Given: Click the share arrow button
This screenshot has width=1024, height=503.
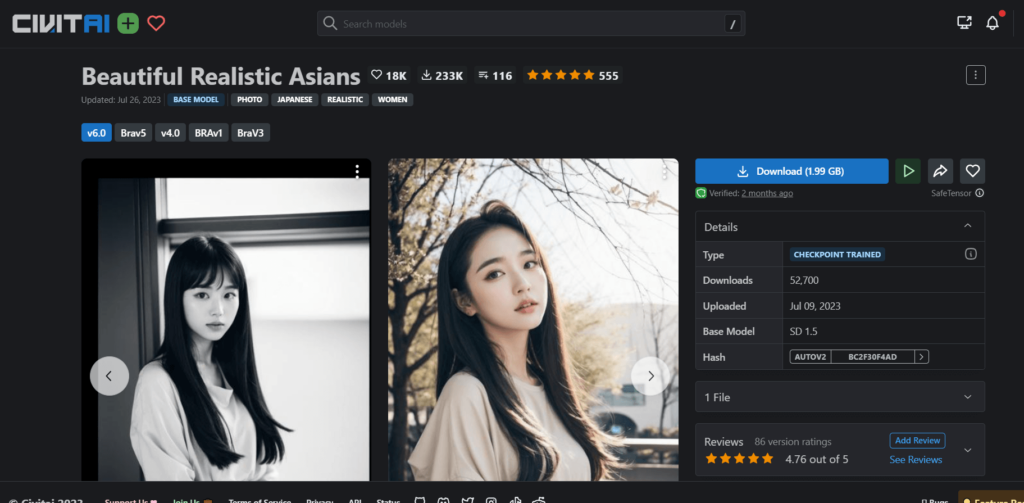Looking at the screenshot, I should click(x=940, y=171).
